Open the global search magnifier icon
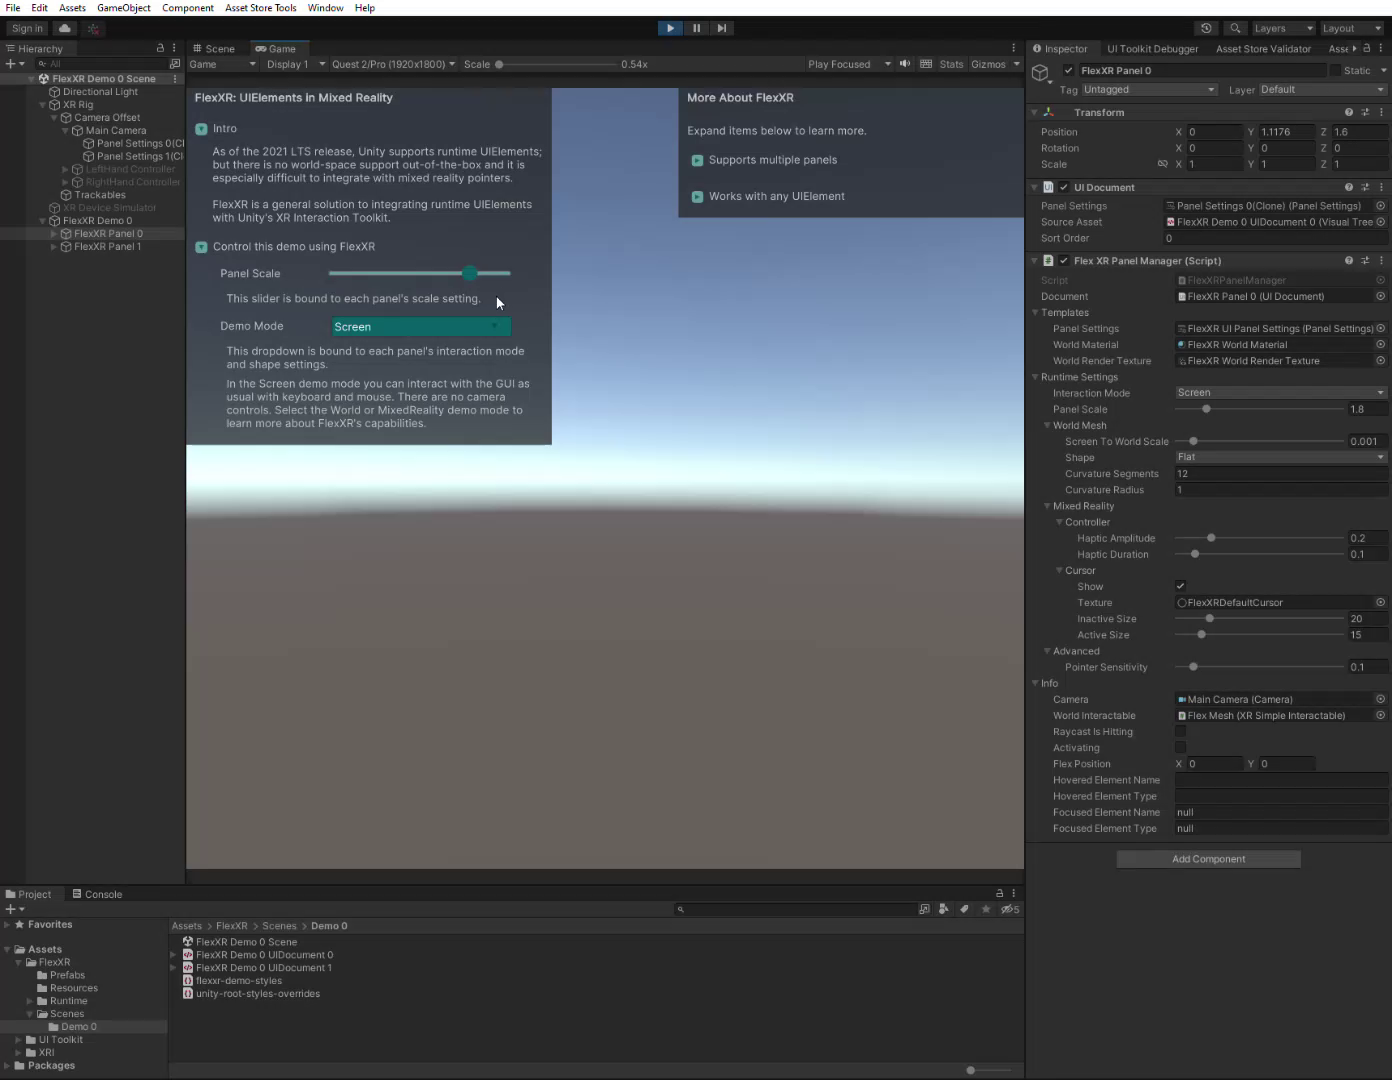Screen dimensions: 1392x1080 (x=1235, y=28)
